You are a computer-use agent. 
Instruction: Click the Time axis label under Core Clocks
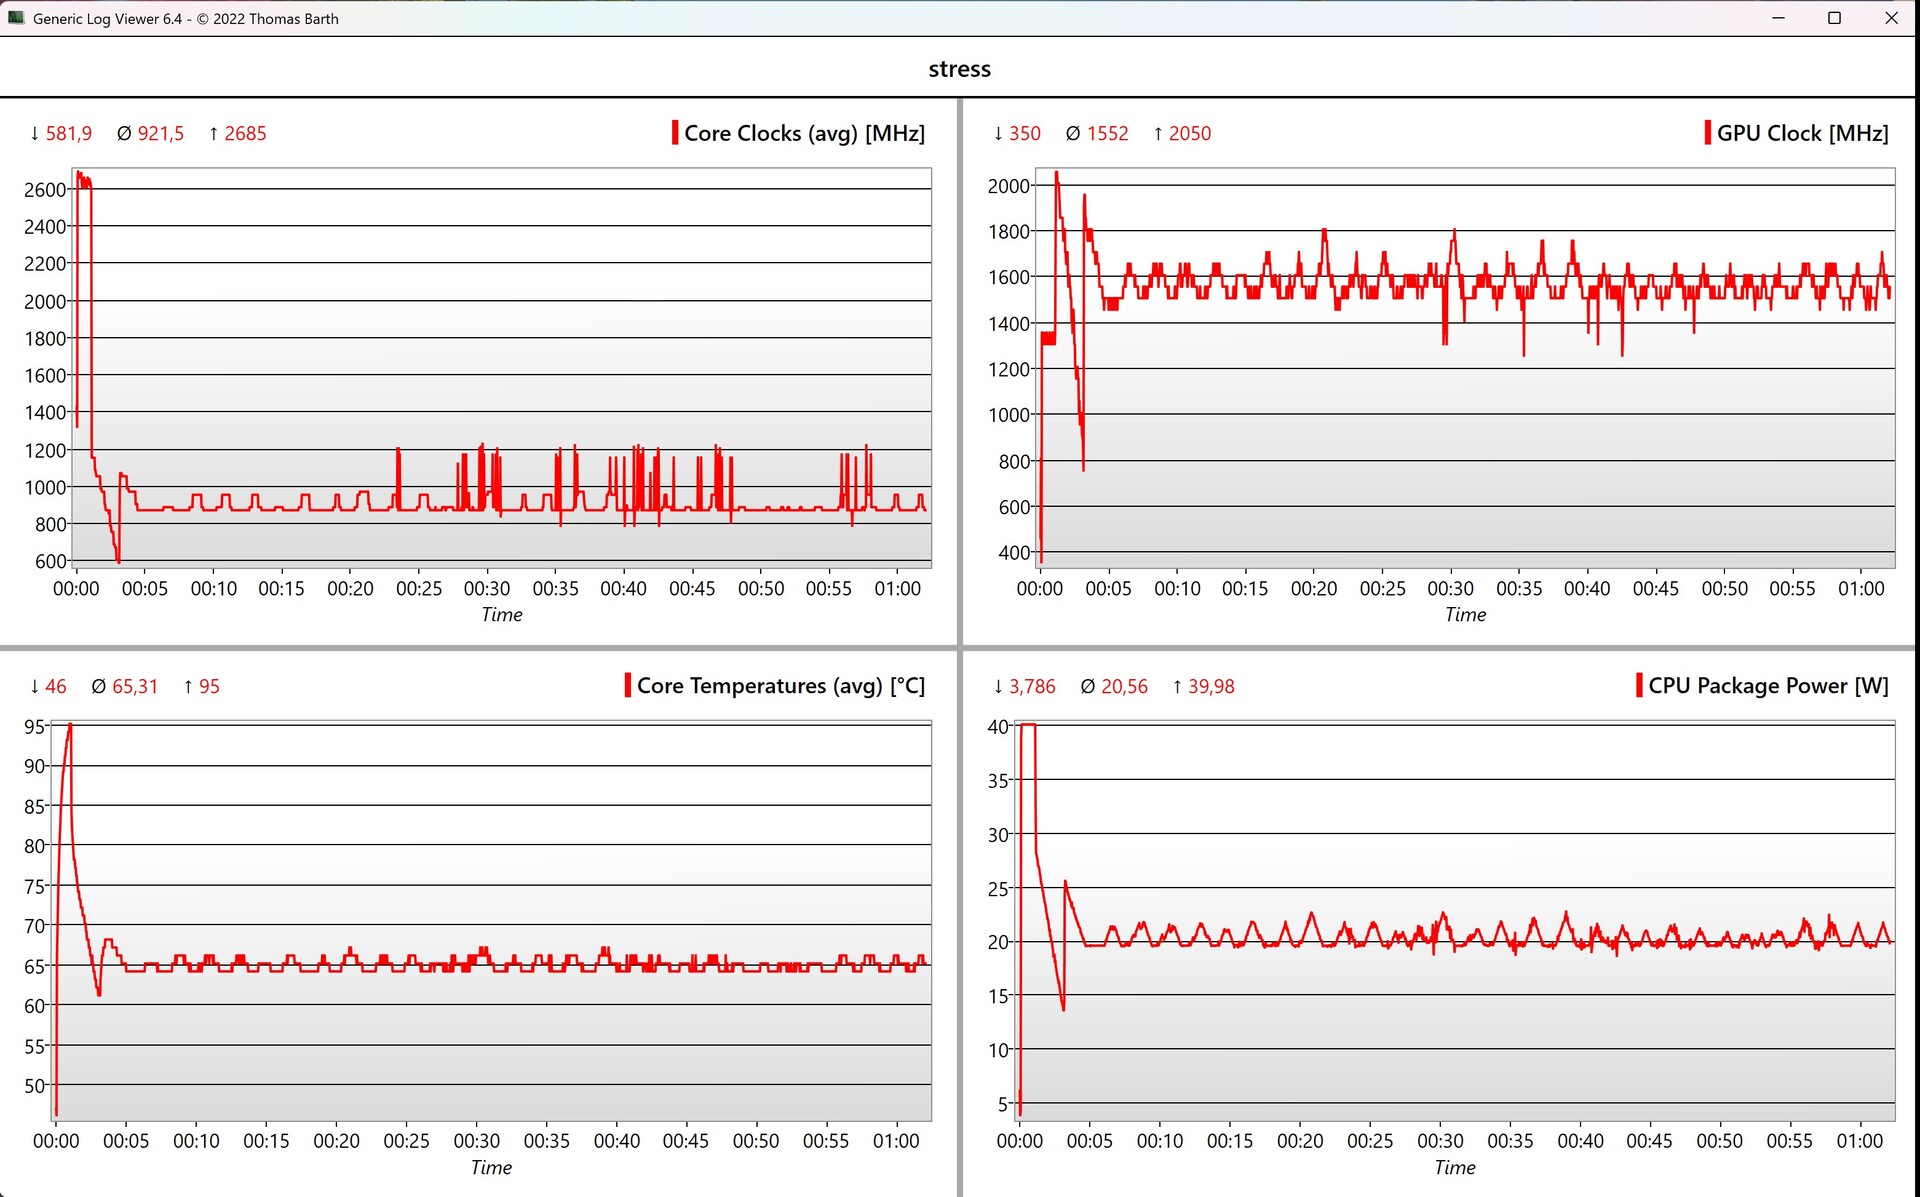501,615
